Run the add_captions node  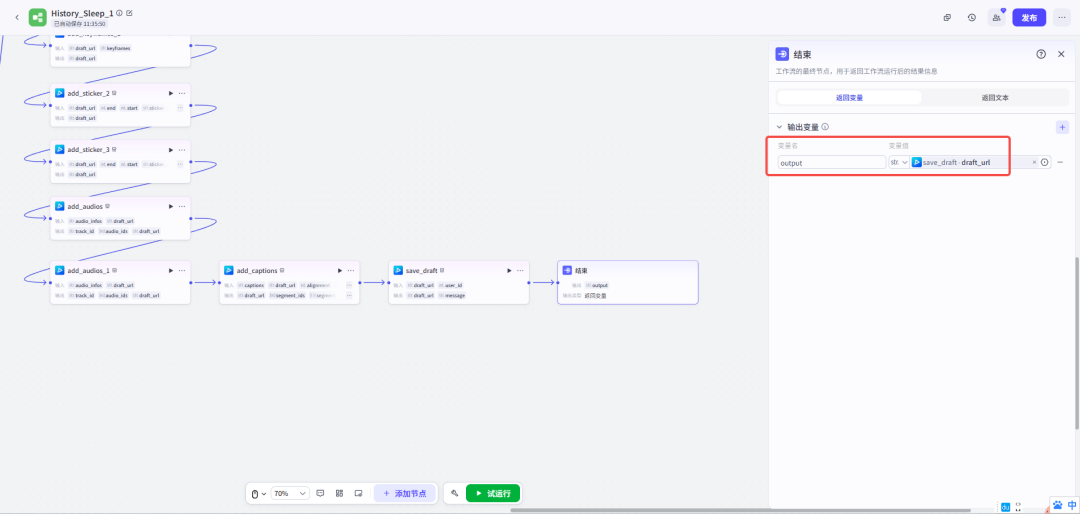tap(340, 271)
